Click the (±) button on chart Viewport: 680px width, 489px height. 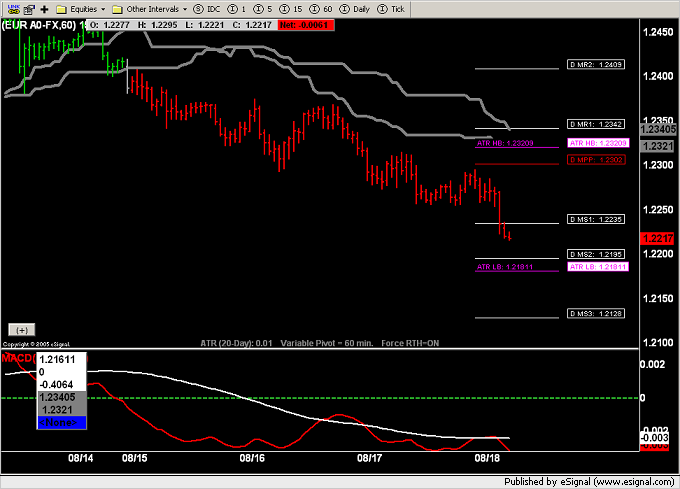tap(22, 330)
